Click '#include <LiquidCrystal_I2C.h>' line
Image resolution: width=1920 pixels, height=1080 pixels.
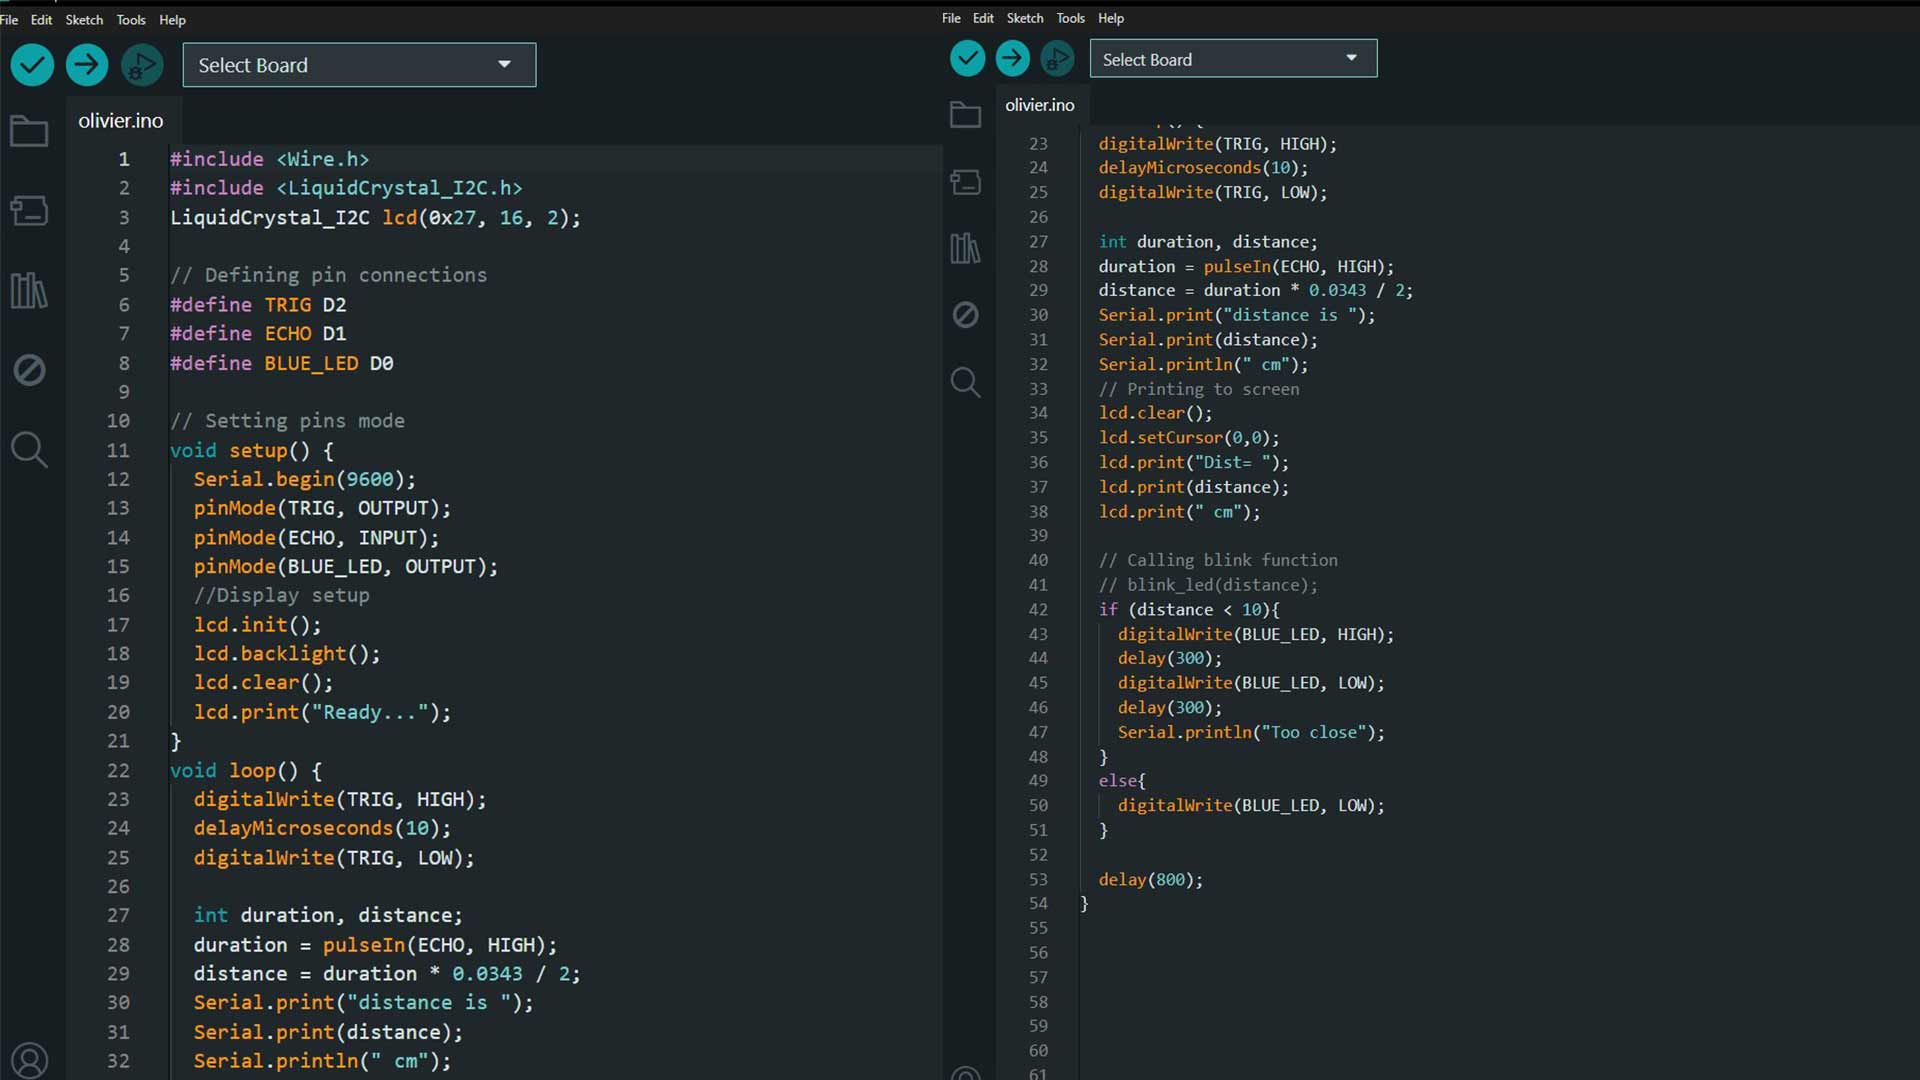pos(346,188)
